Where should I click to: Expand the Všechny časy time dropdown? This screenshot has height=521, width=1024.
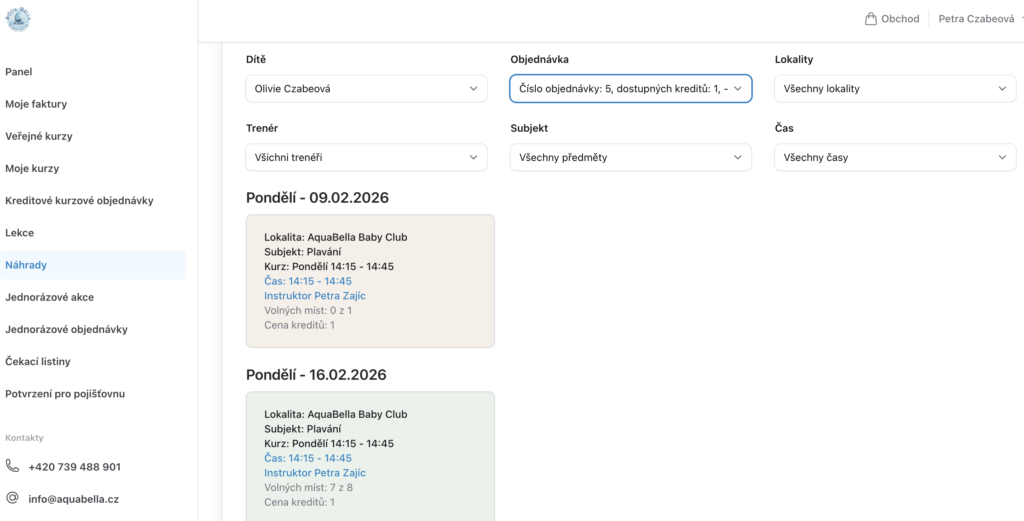[895, 157]
